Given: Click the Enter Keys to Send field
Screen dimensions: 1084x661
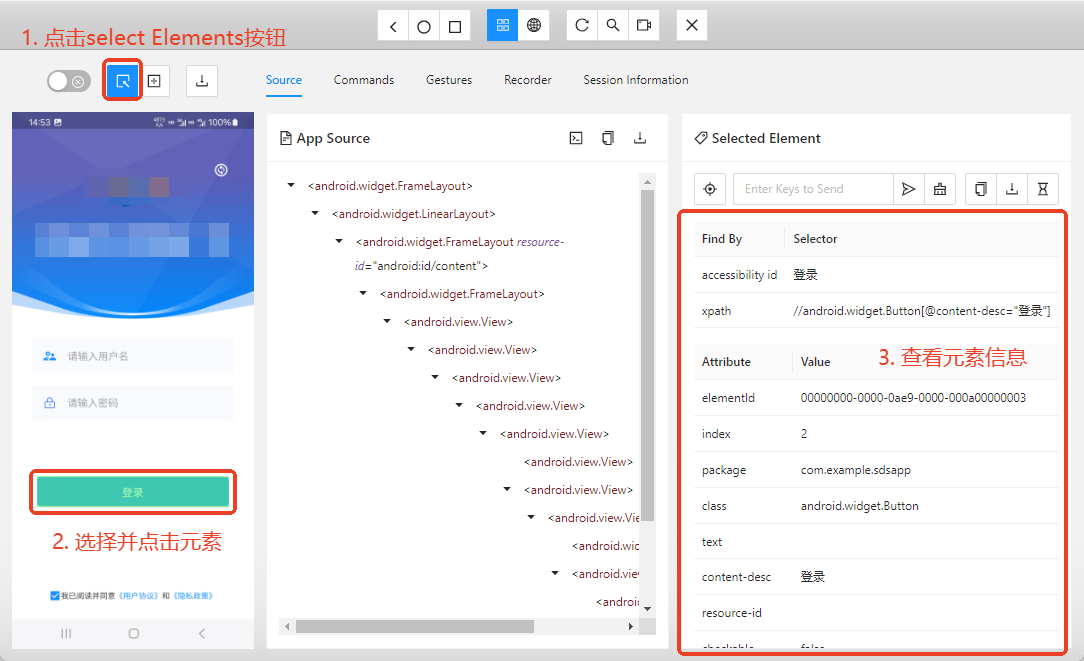Looking at the screenshot, I should 813,189.
